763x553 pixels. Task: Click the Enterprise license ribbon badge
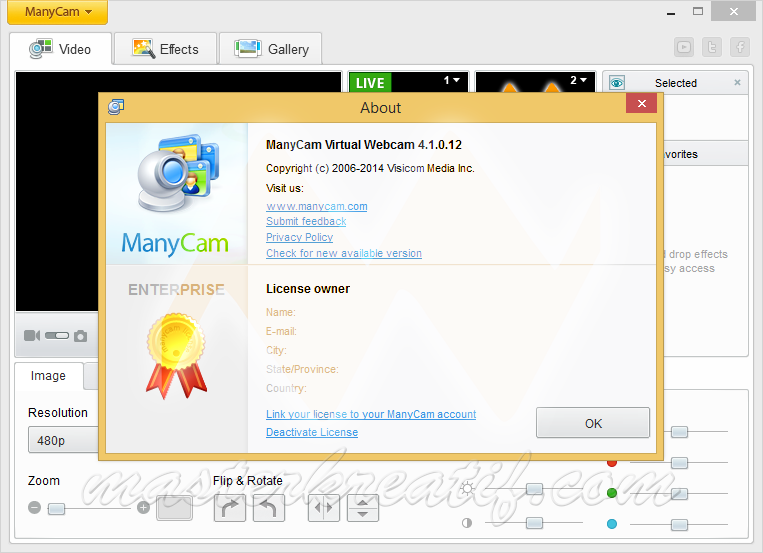click(x=176, y=356)
